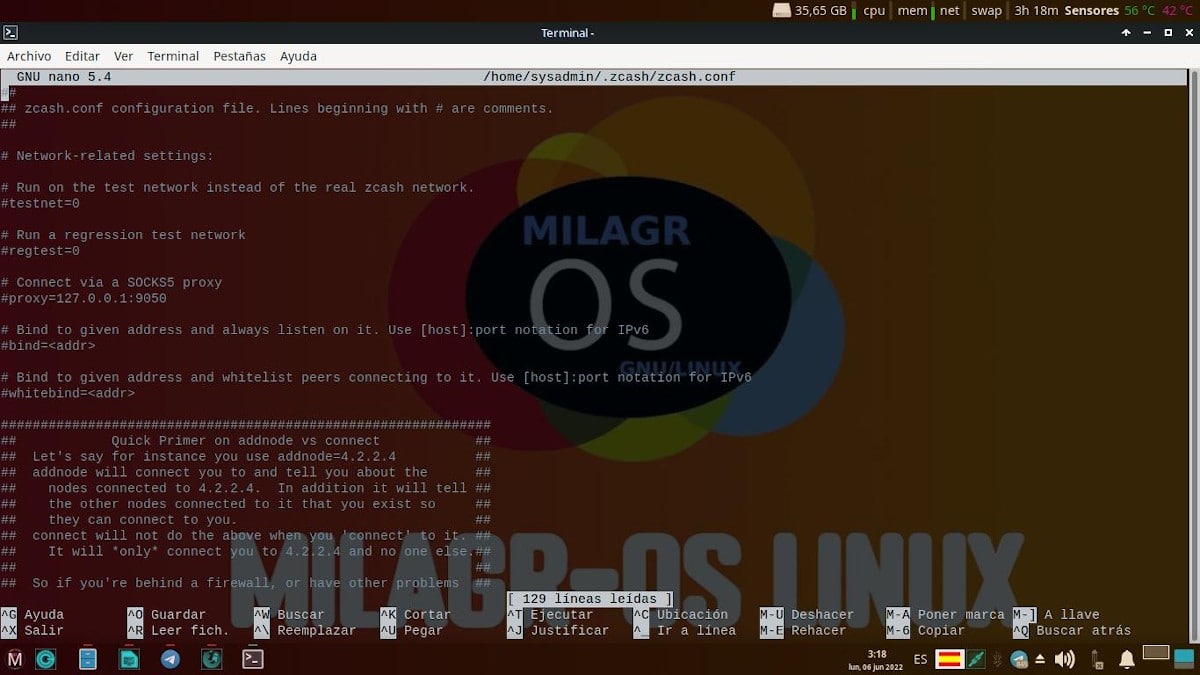Click the ^Q Buscar atrás shortcut
1200x675 pixels.
coord(1072,631)
